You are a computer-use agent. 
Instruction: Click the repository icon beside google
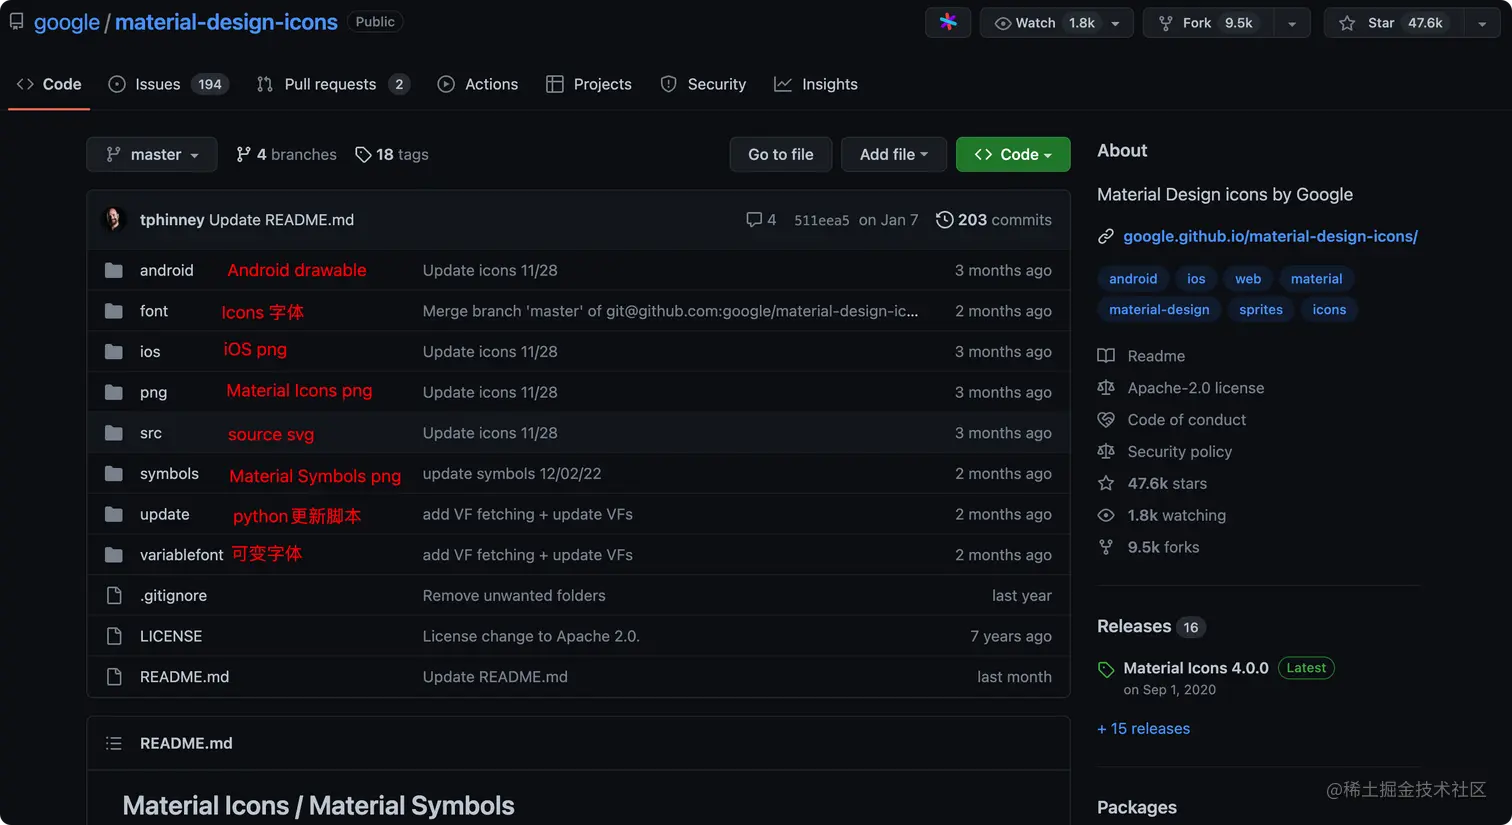click(16, 22)
